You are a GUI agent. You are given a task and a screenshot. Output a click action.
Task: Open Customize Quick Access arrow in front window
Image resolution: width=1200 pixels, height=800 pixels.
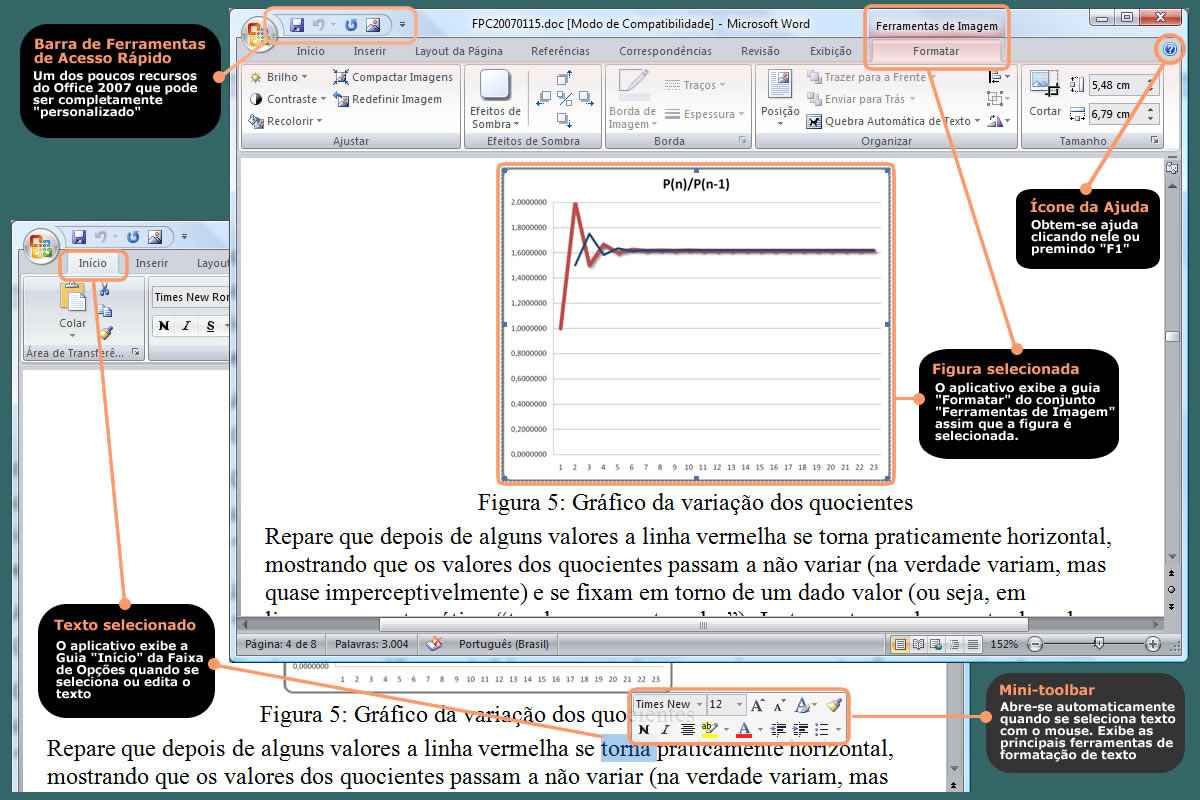click(402, 23)
